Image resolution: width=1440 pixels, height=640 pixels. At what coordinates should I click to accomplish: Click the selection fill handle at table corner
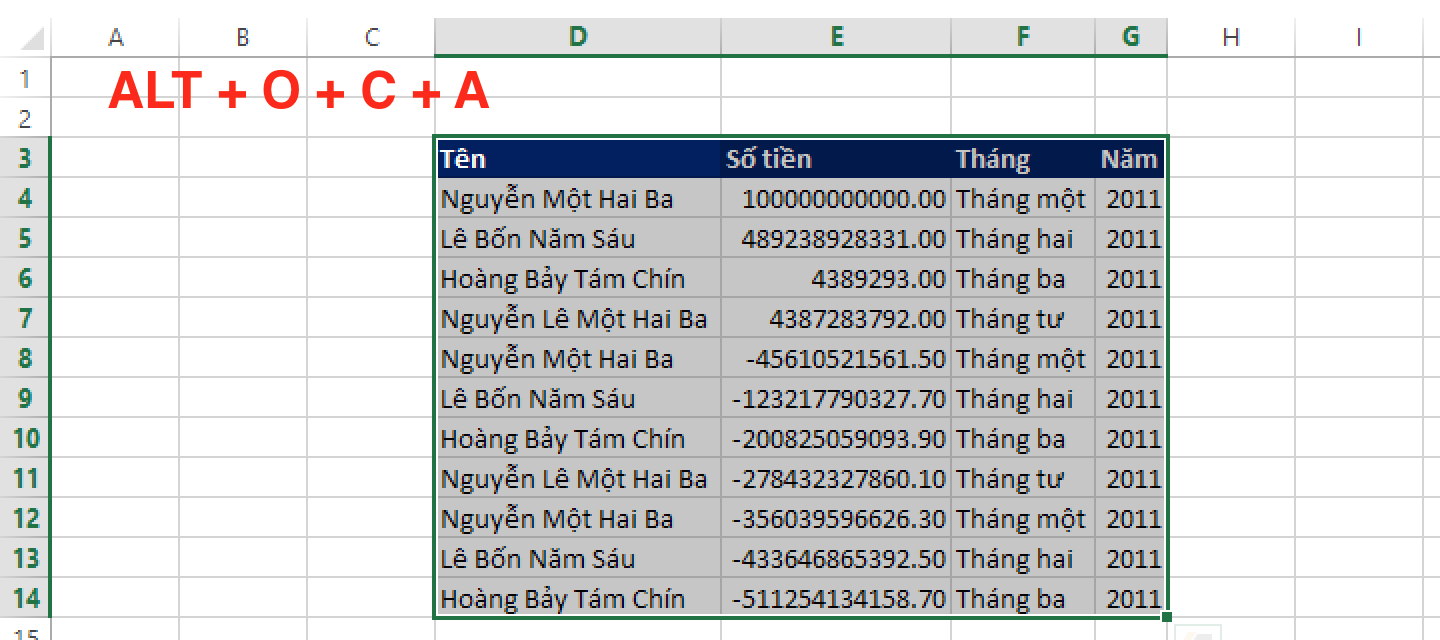(x=1167, y=618)
